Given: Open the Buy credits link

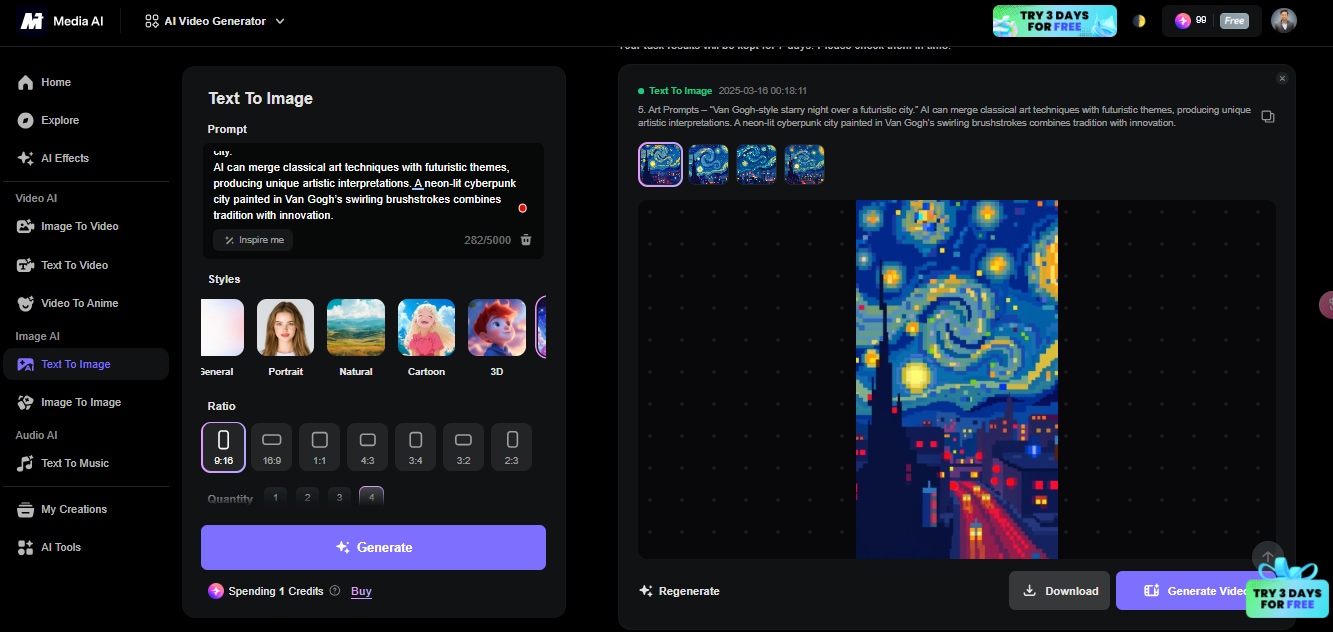Looking at the screenshot, I should [361, 591].
